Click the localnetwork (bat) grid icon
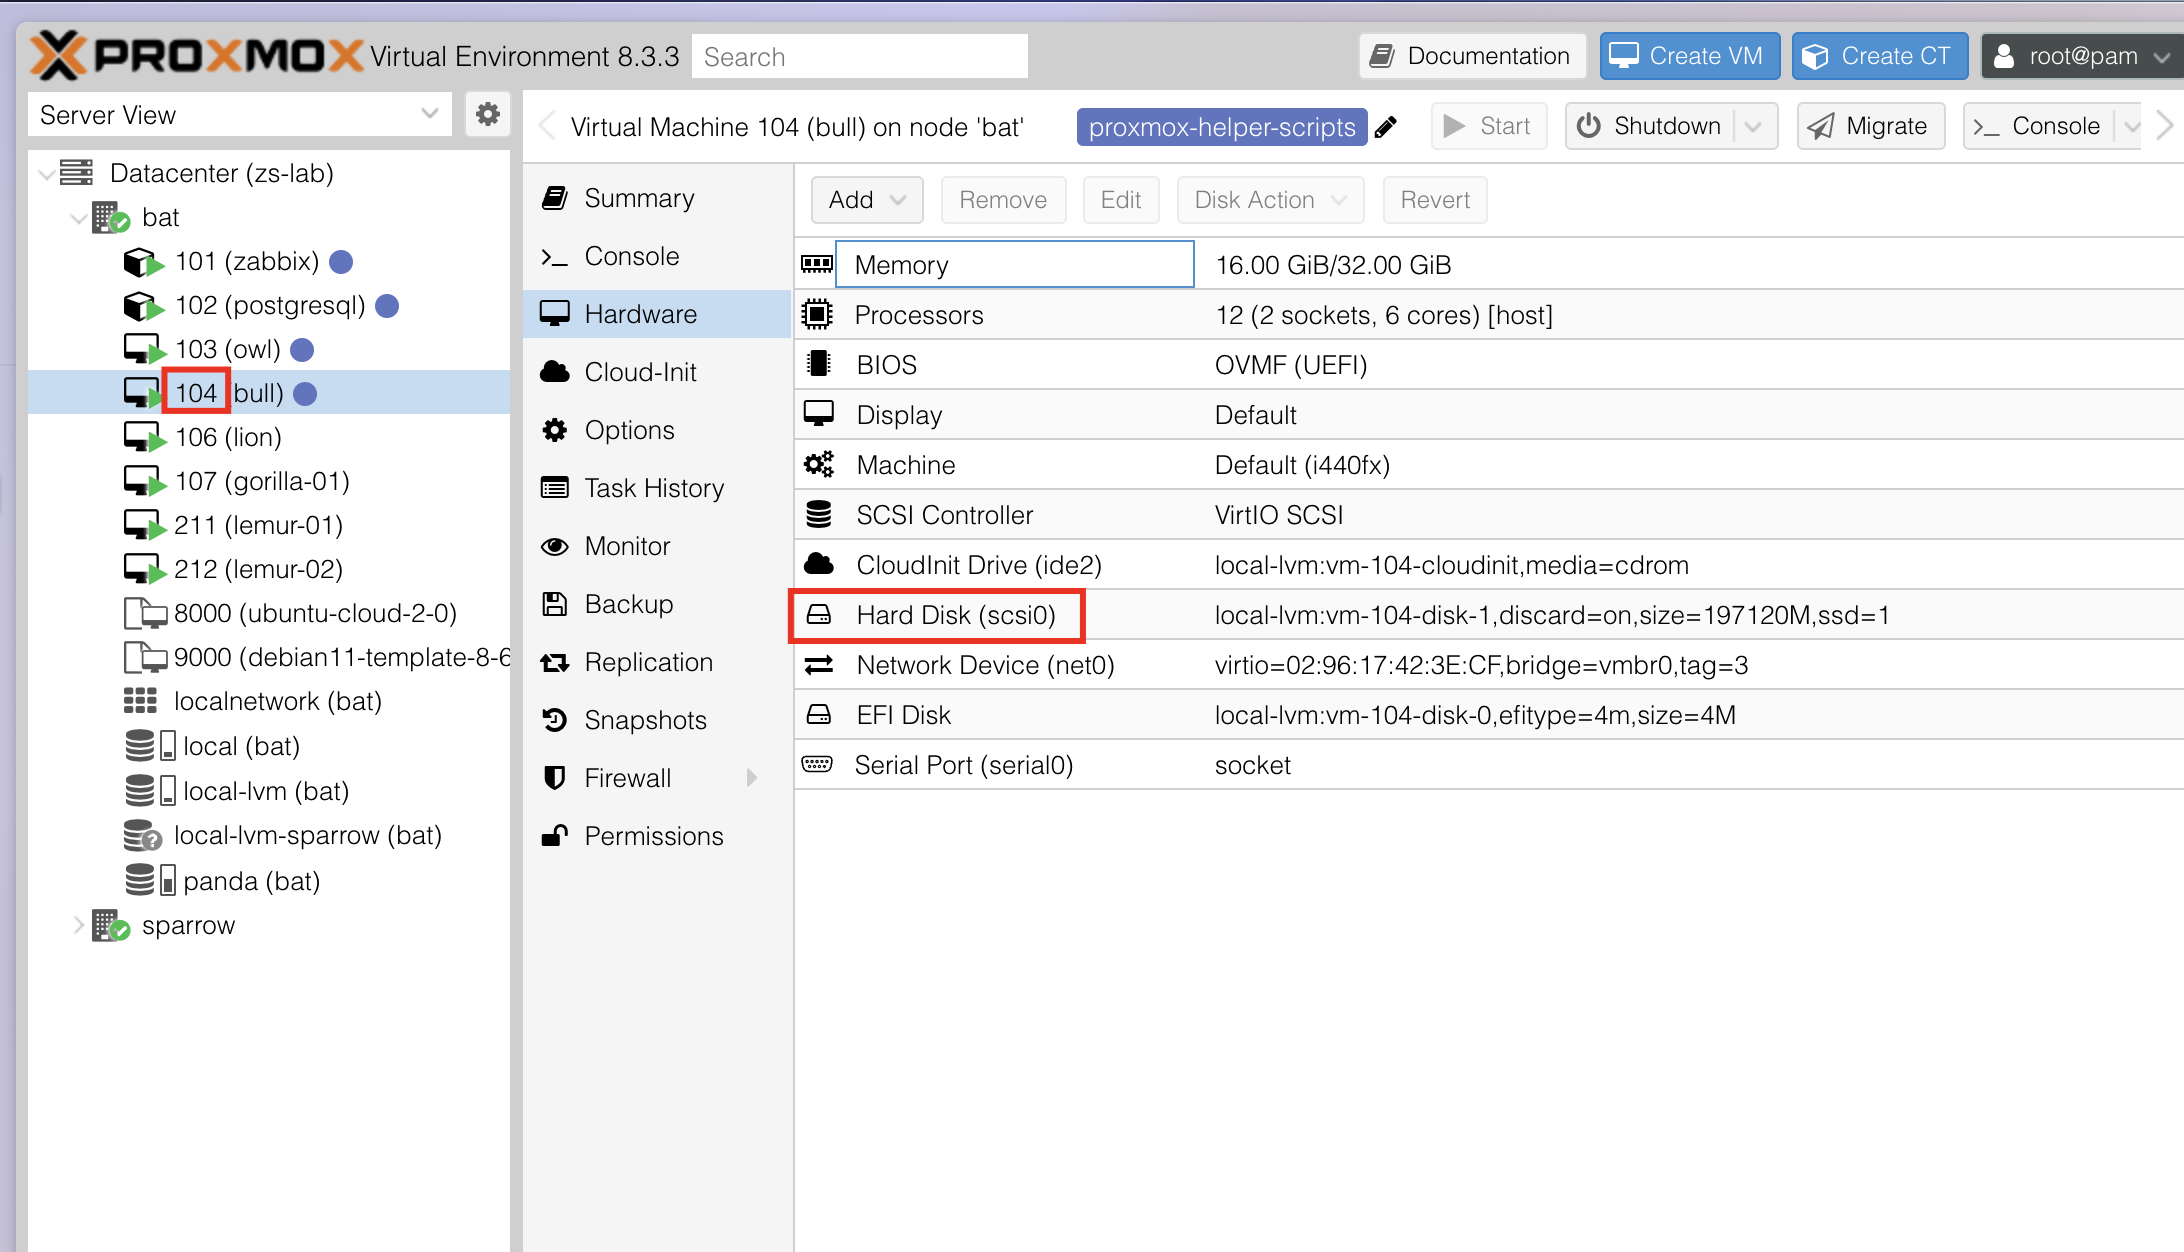This screenshot has height=1252, width=2184. (140, 701)
